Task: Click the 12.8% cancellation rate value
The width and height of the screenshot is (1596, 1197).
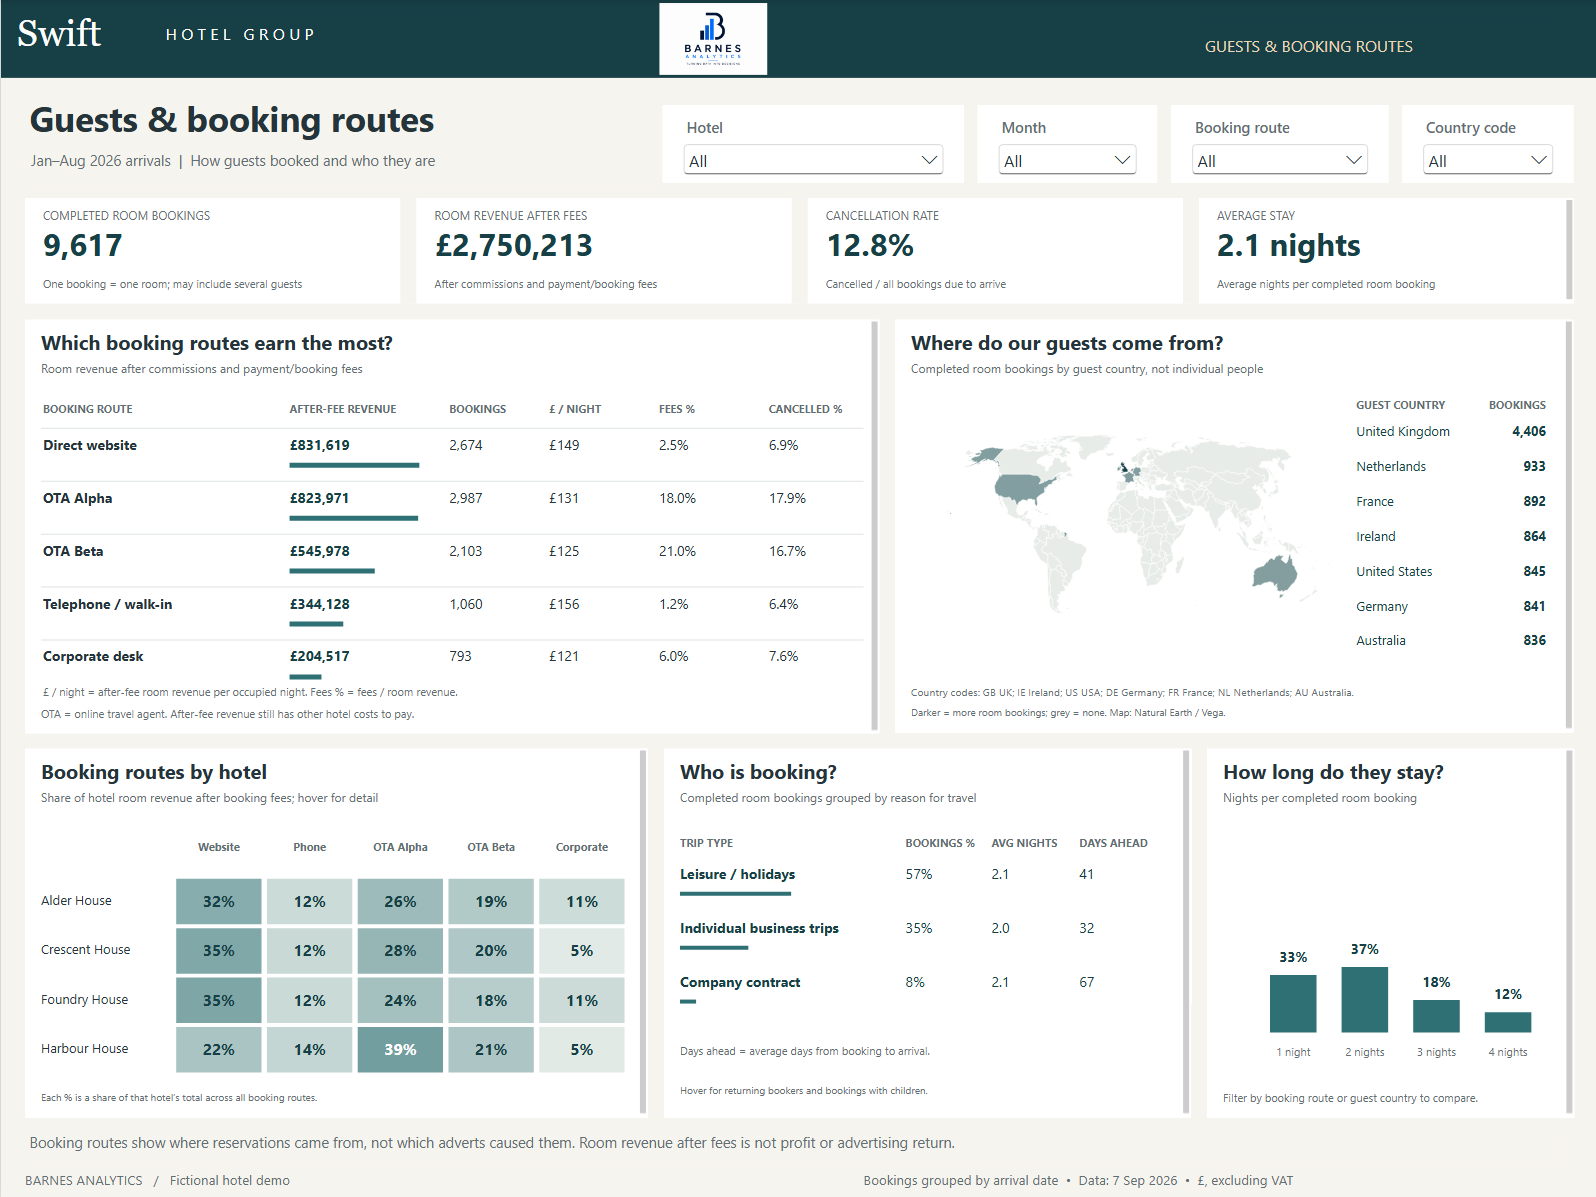Action: 870,245
